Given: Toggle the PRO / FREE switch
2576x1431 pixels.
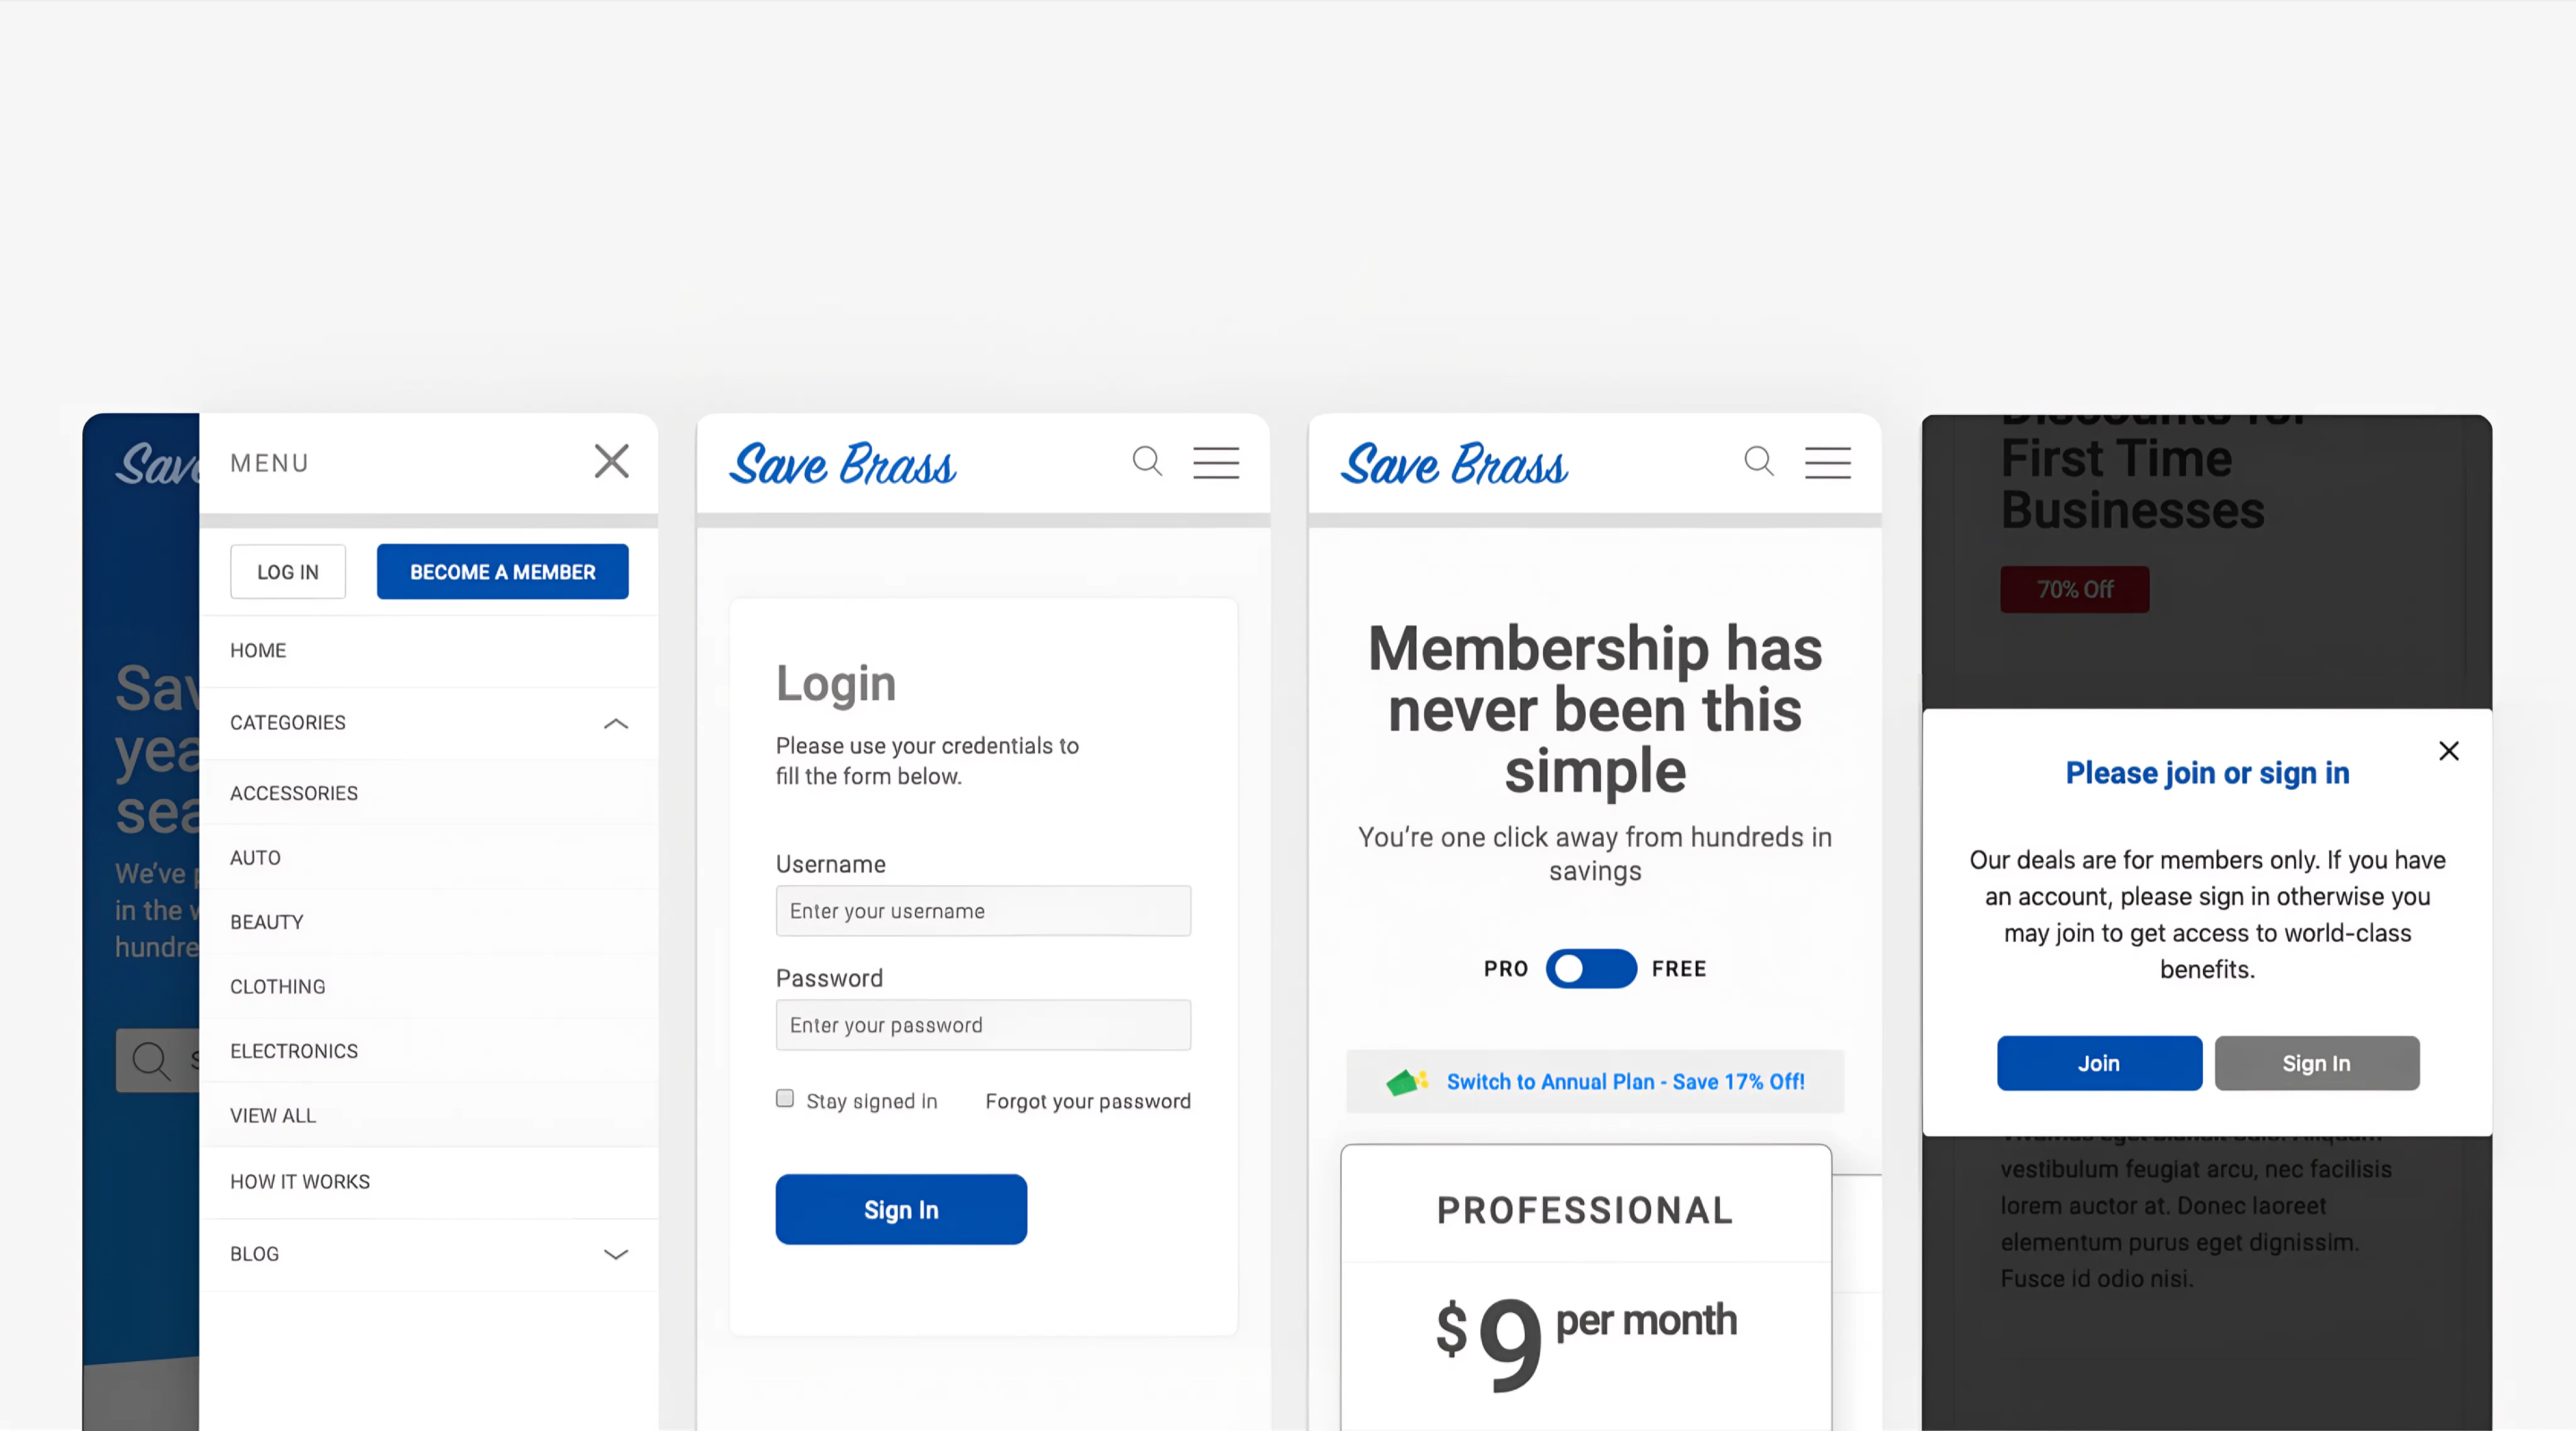Looking at the screenshot, I should (1590, 968).
